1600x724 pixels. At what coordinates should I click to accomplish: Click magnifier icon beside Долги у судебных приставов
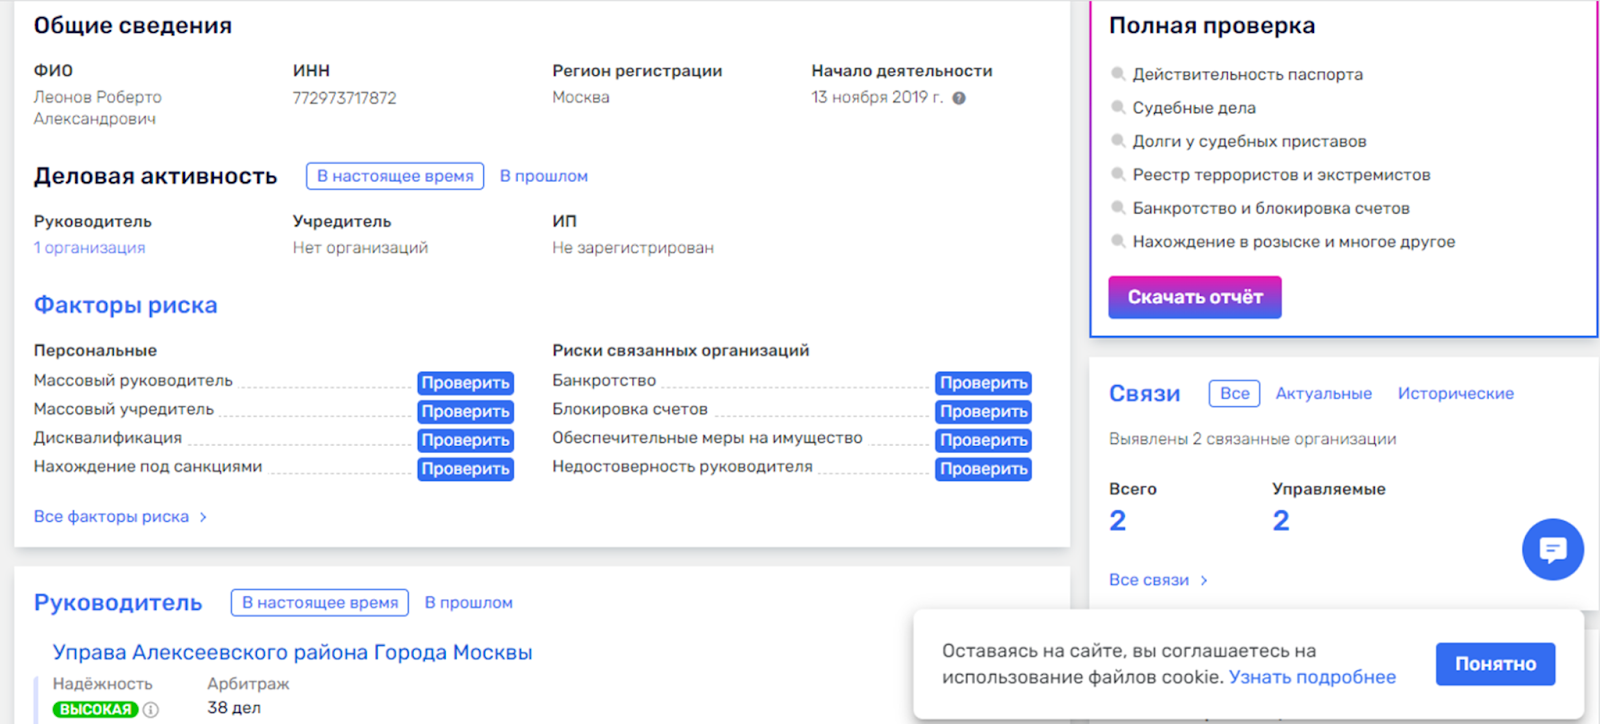point(1118,141)
